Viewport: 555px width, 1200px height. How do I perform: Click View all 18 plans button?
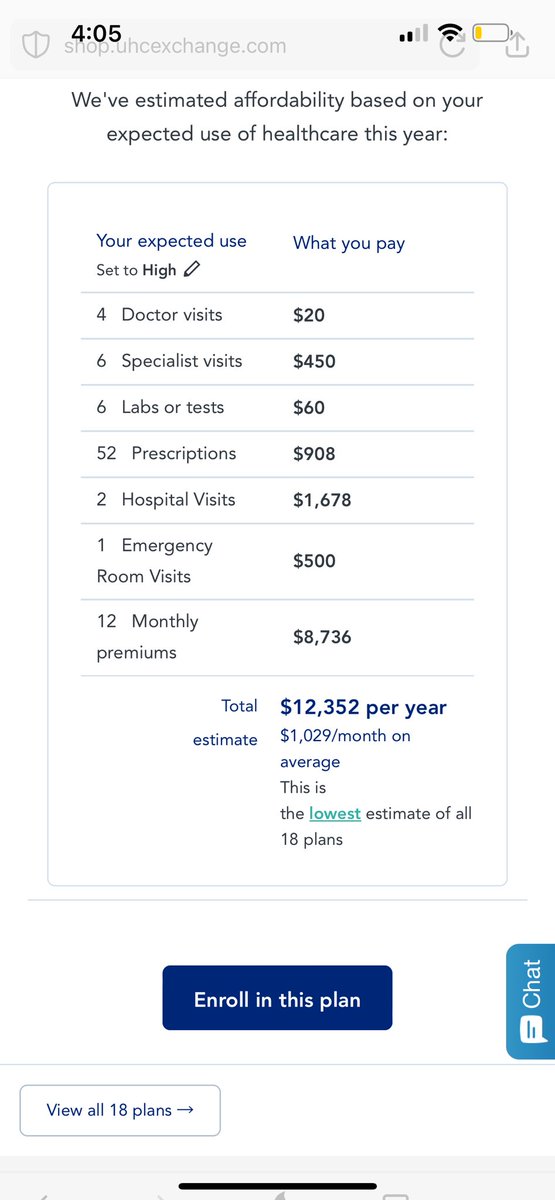tap(120, 1110)
